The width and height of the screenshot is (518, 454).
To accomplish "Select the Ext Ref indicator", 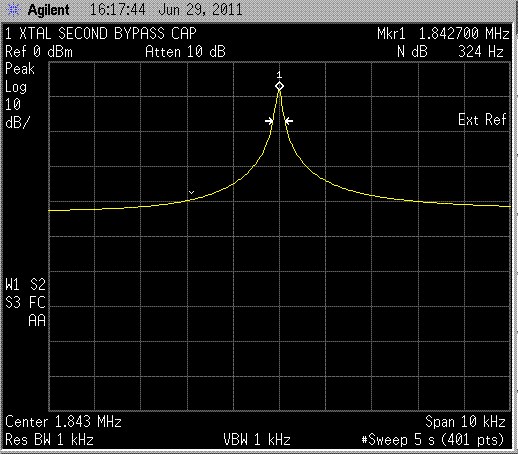I will point(482,120).
